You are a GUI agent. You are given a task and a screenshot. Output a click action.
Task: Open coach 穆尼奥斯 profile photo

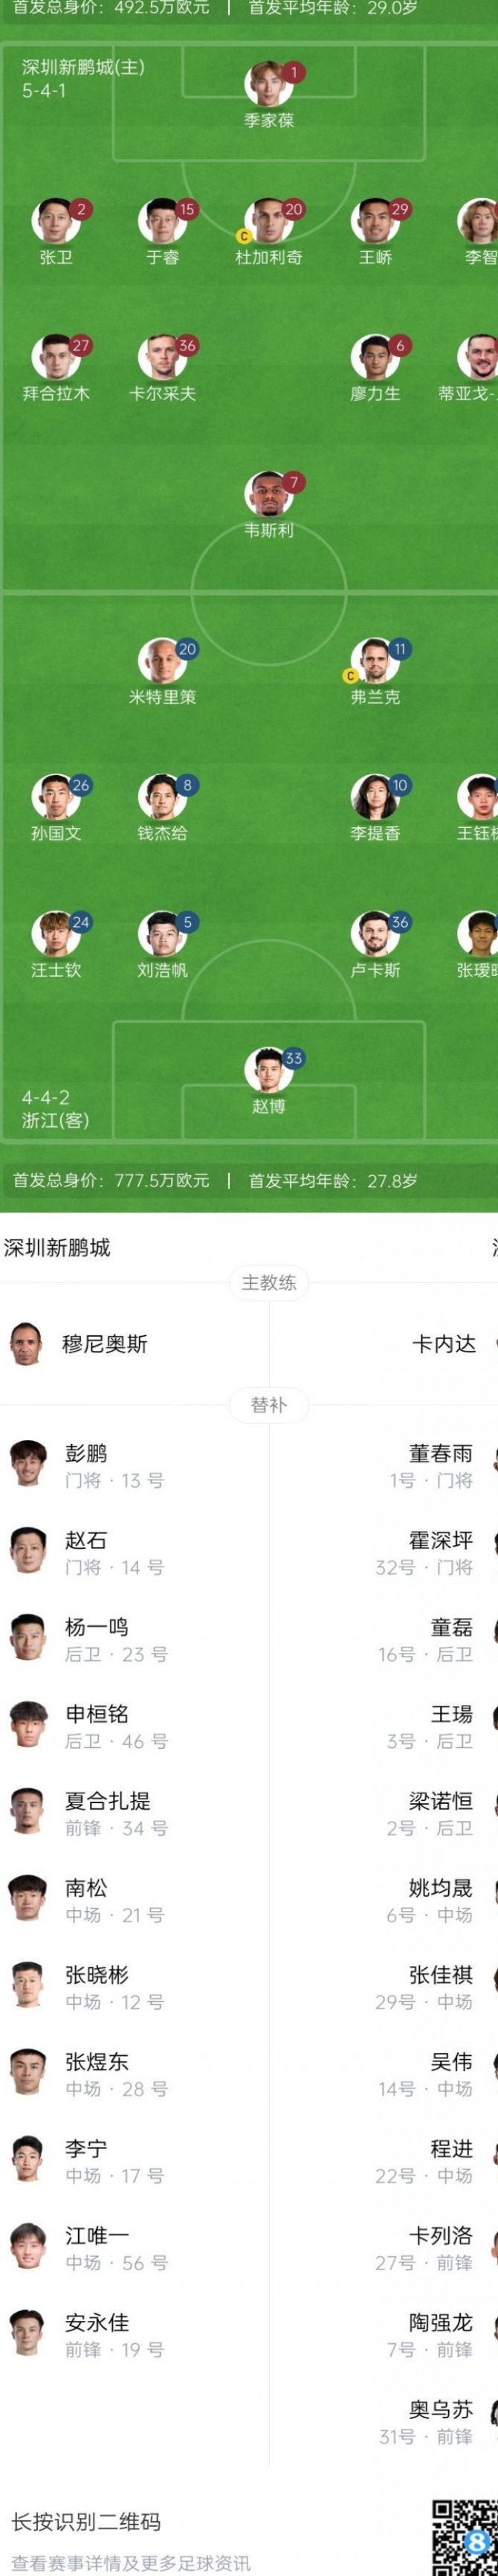(x=26, y=1343)
